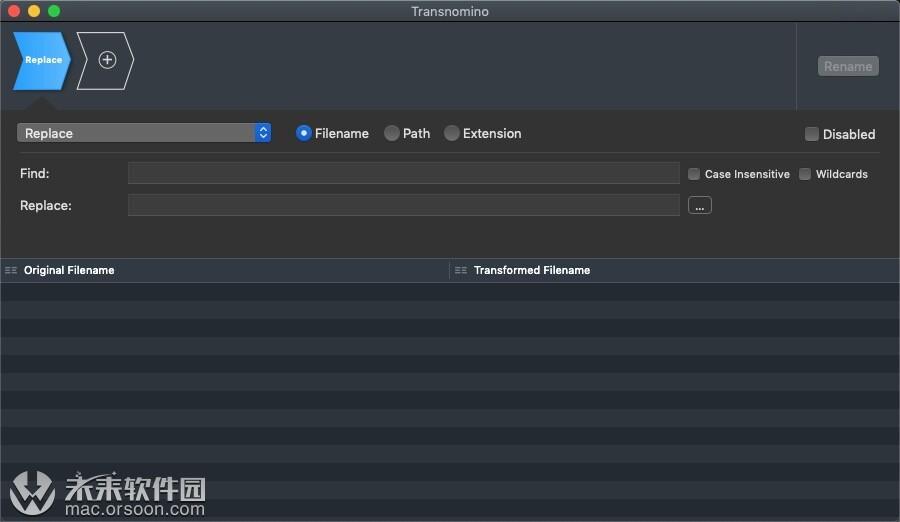This screenshot has width=900, height=522.
Task: Sort by Original Filename column header
Action: pyautogui.click(x=69, y=270)
